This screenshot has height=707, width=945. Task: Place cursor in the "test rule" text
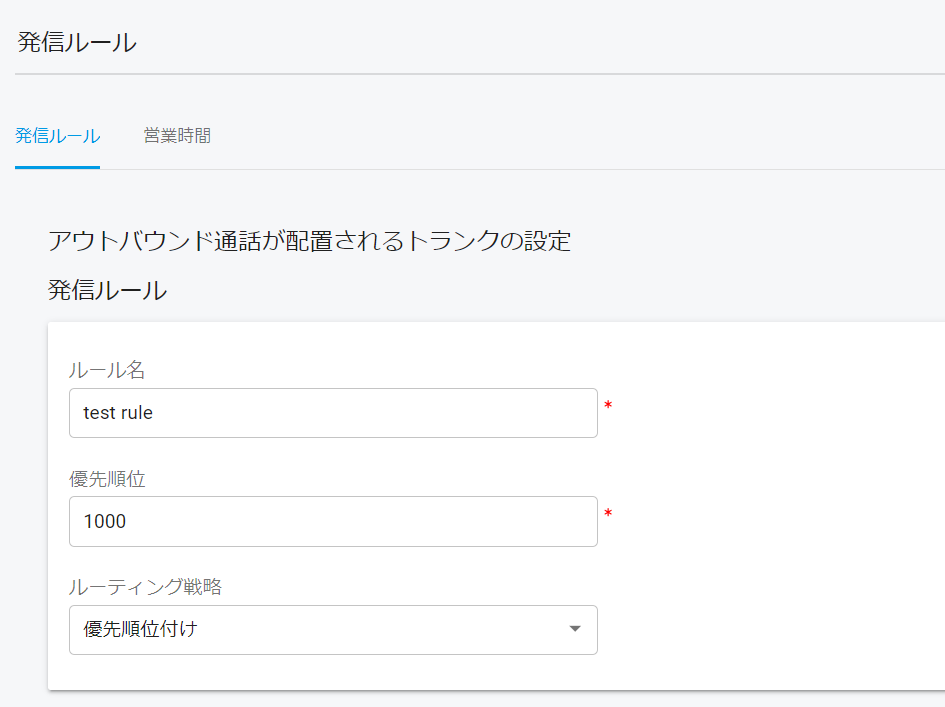coord(118,413)
